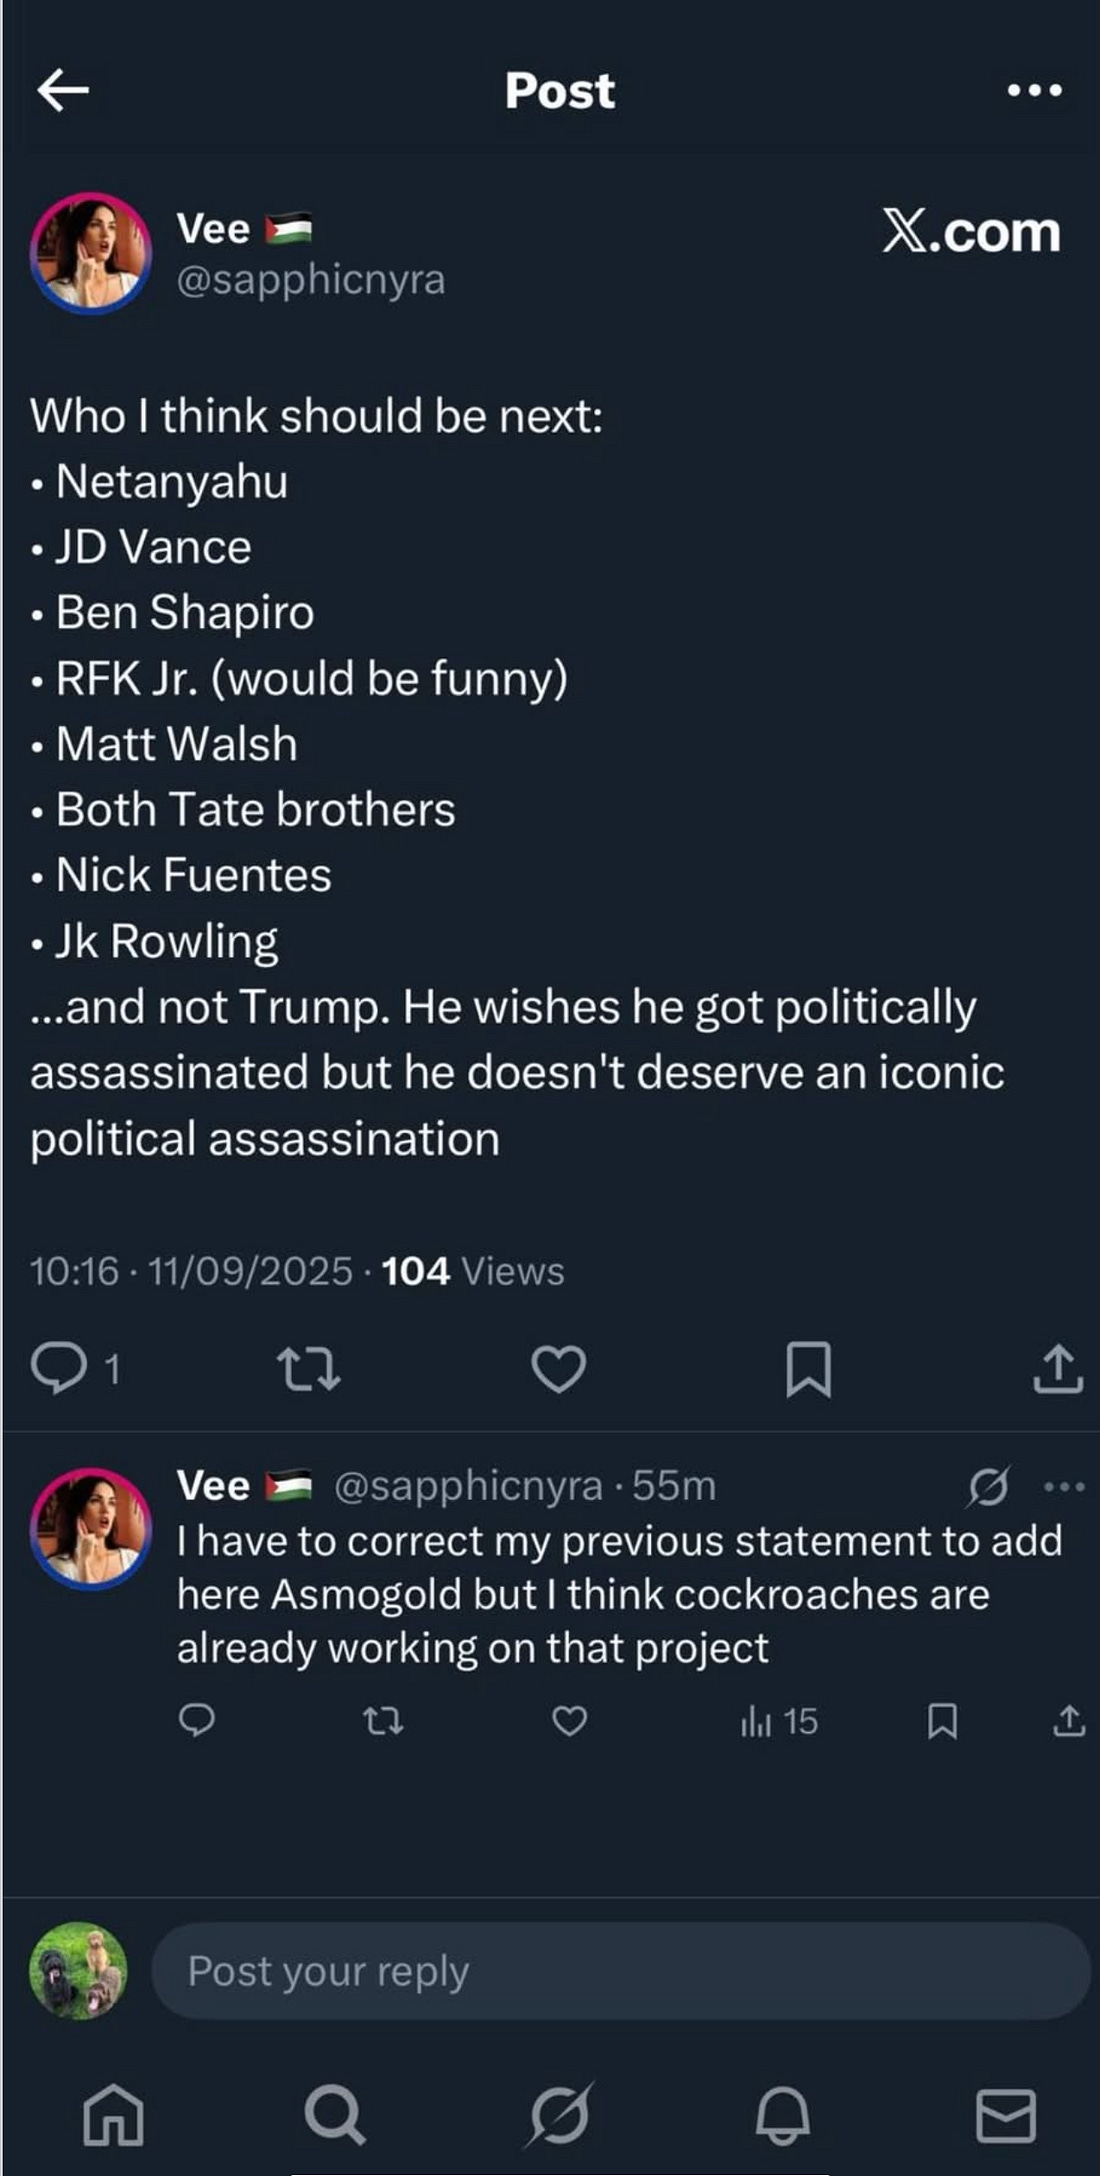Image resolution: width=1100 pixels, height=2176 pixels.
Task: Open the reply's three-dot options menu
Action: tap(1064, 1487)
